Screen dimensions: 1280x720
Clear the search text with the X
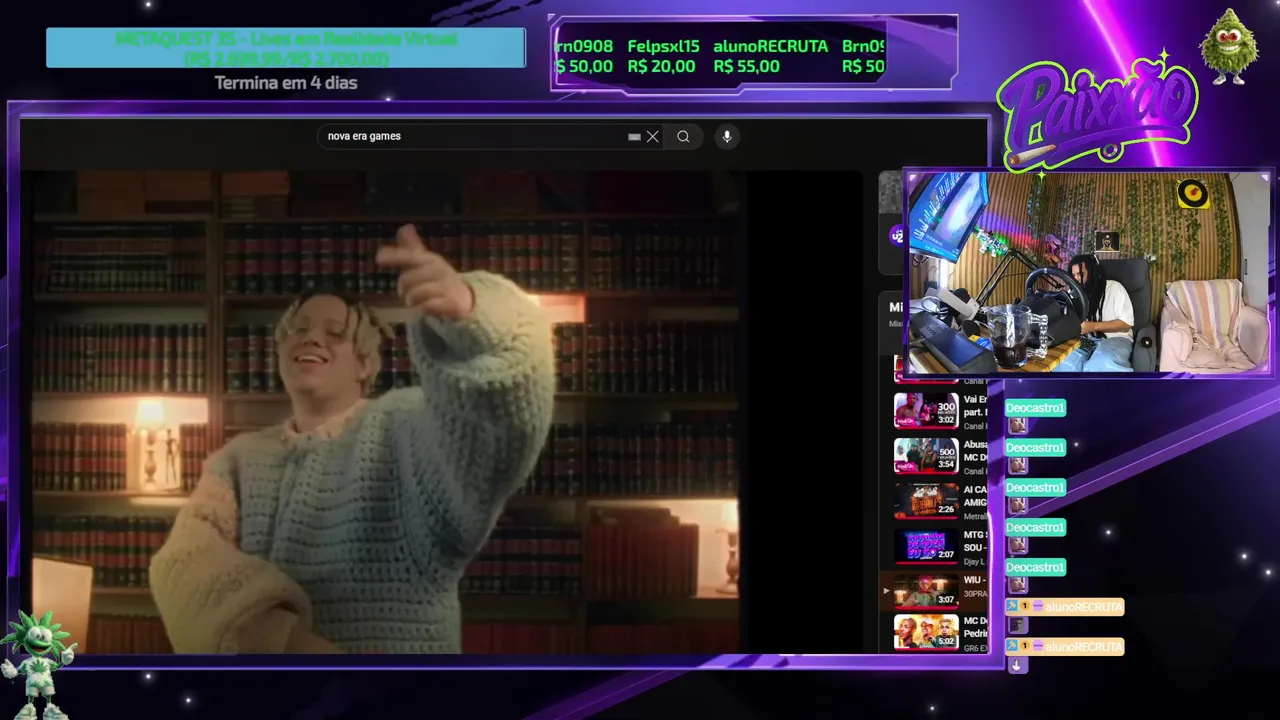(653, 137)
